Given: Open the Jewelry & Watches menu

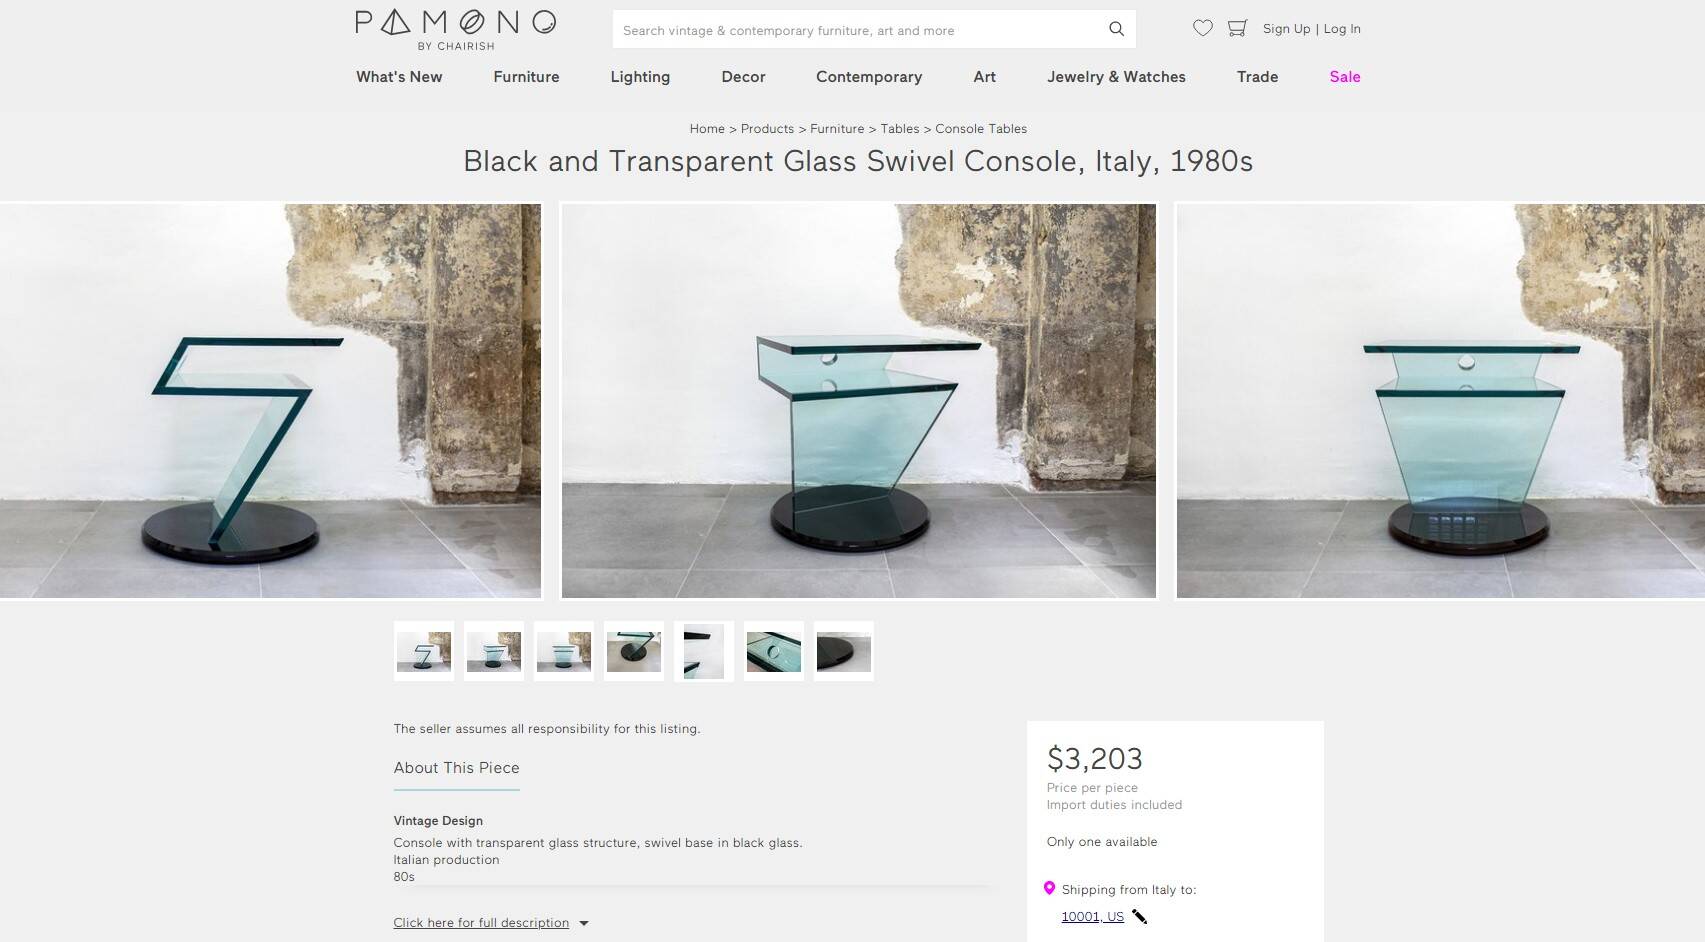Looking at the screenshot, I should pyautogui.click(x=1116, y=77).
